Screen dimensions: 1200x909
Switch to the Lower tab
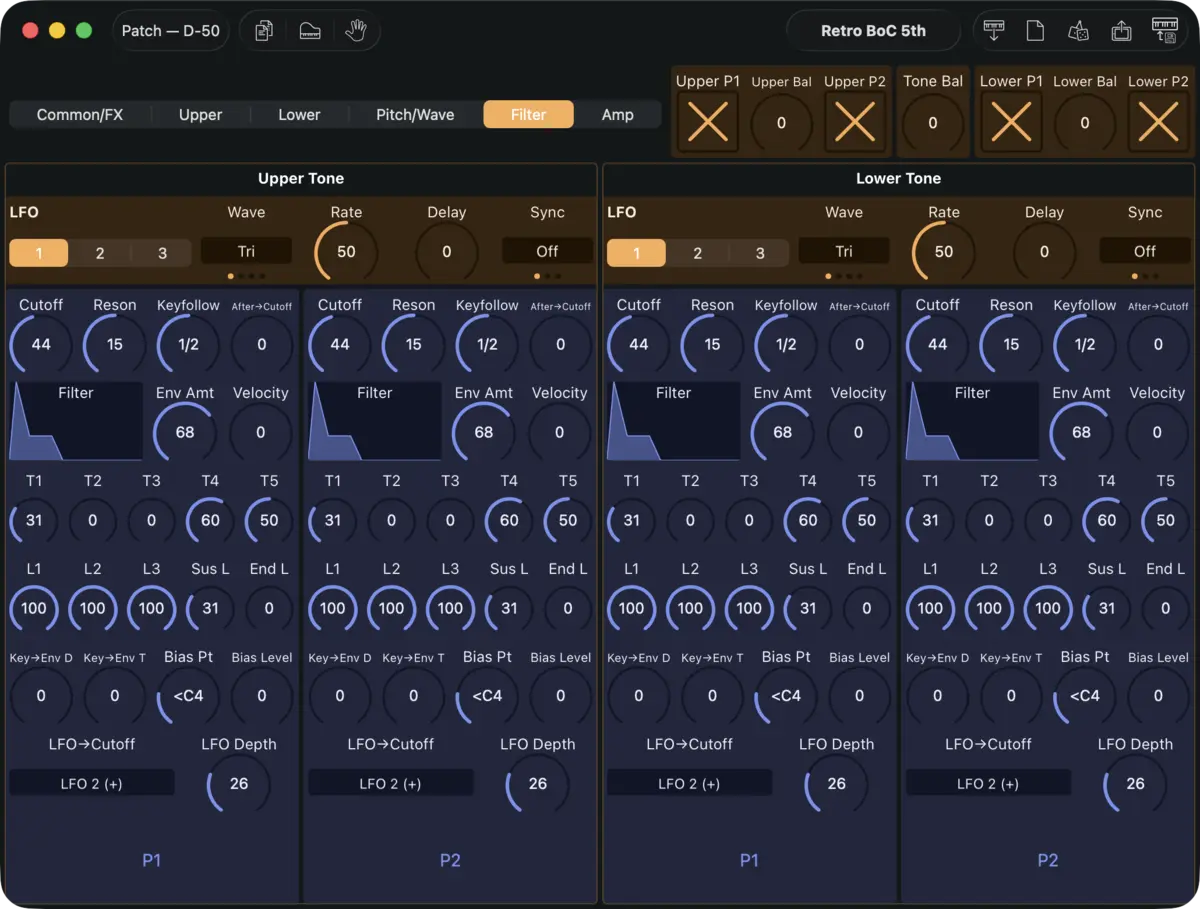click(x=299, y=115)
